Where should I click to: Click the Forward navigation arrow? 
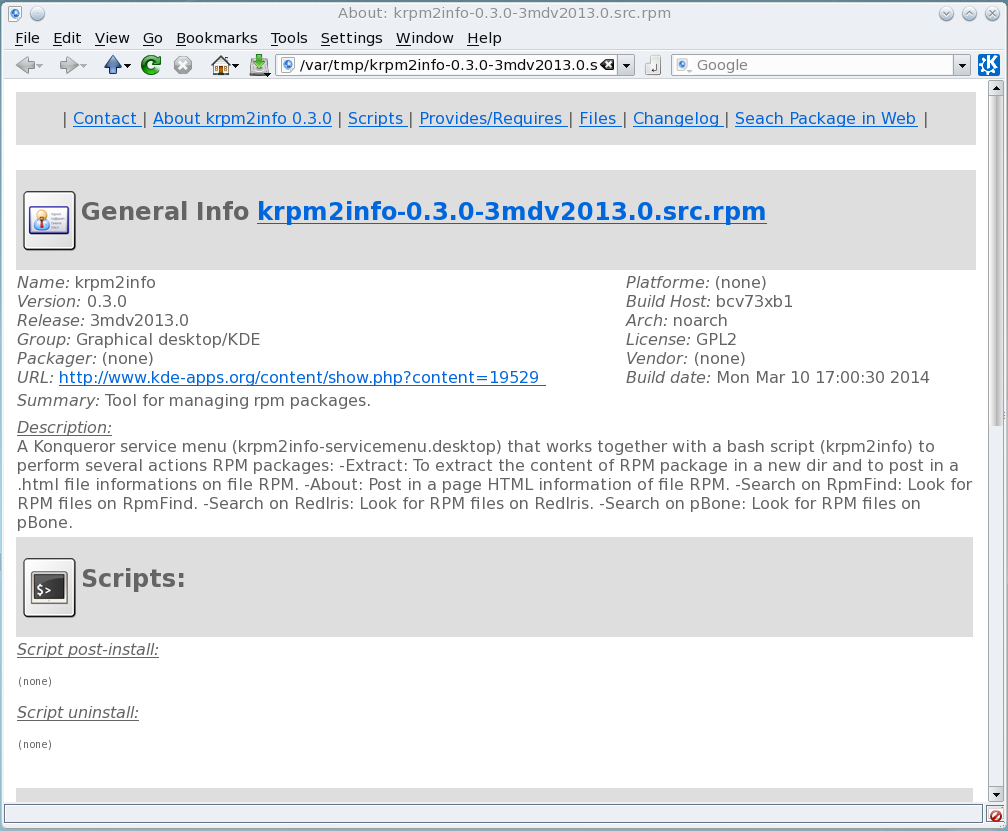click(x=69, y=65)
